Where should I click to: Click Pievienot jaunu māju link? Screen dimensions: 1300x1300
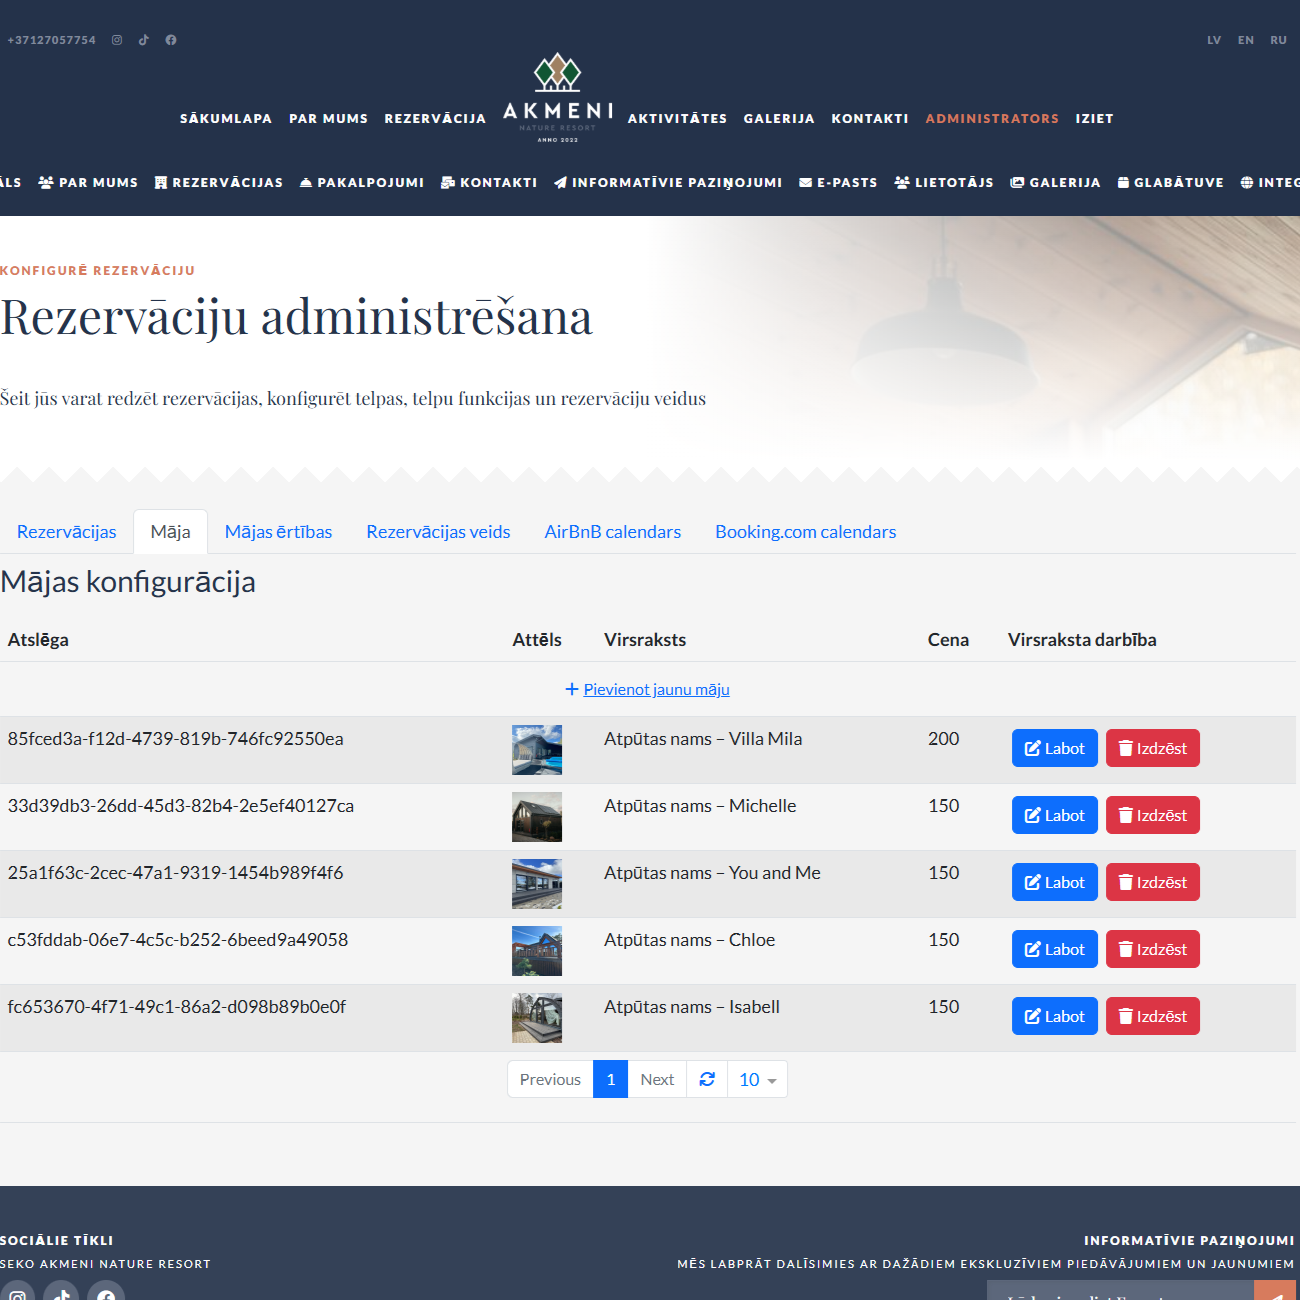tap(656, 690)
